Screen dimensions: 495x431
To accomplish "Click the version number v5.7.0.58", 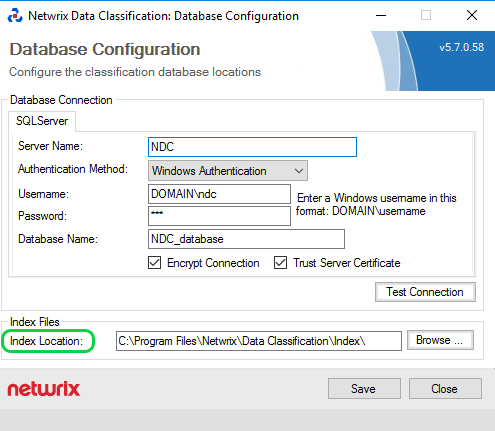I will click(462, 47).
